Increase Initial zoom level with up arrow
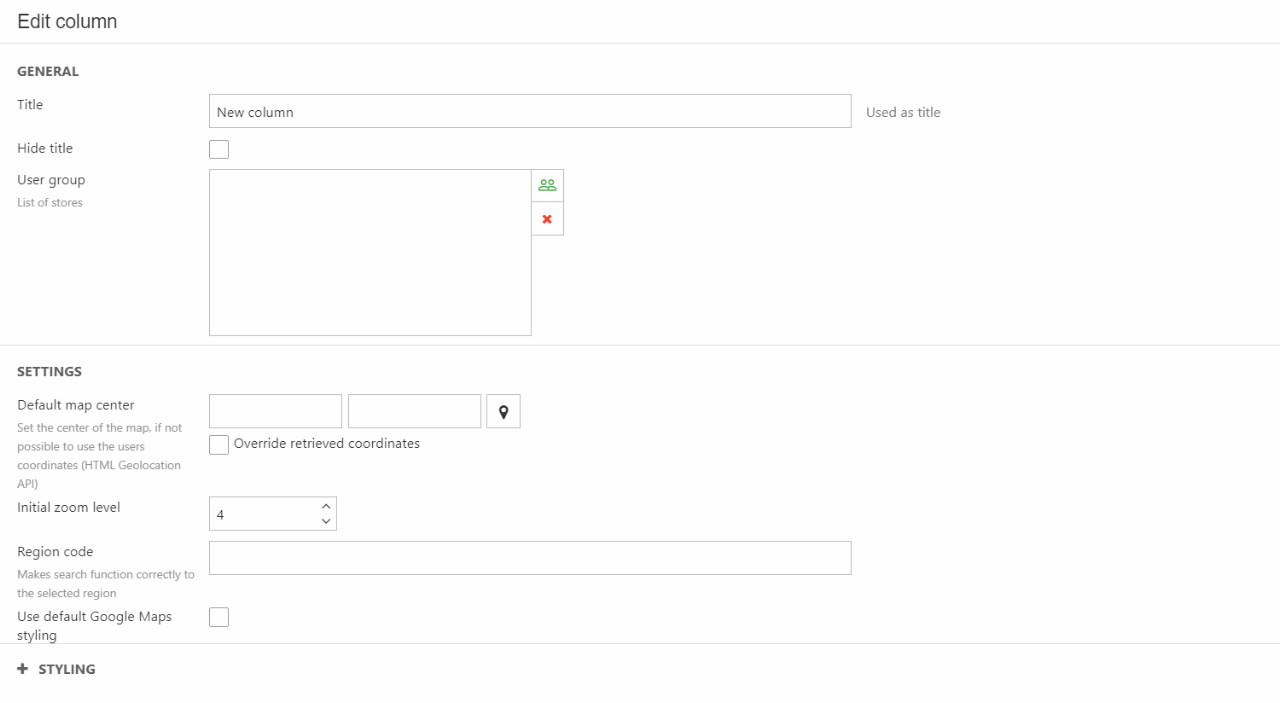Screen dimensions: 1280x703 click(326, 506)
